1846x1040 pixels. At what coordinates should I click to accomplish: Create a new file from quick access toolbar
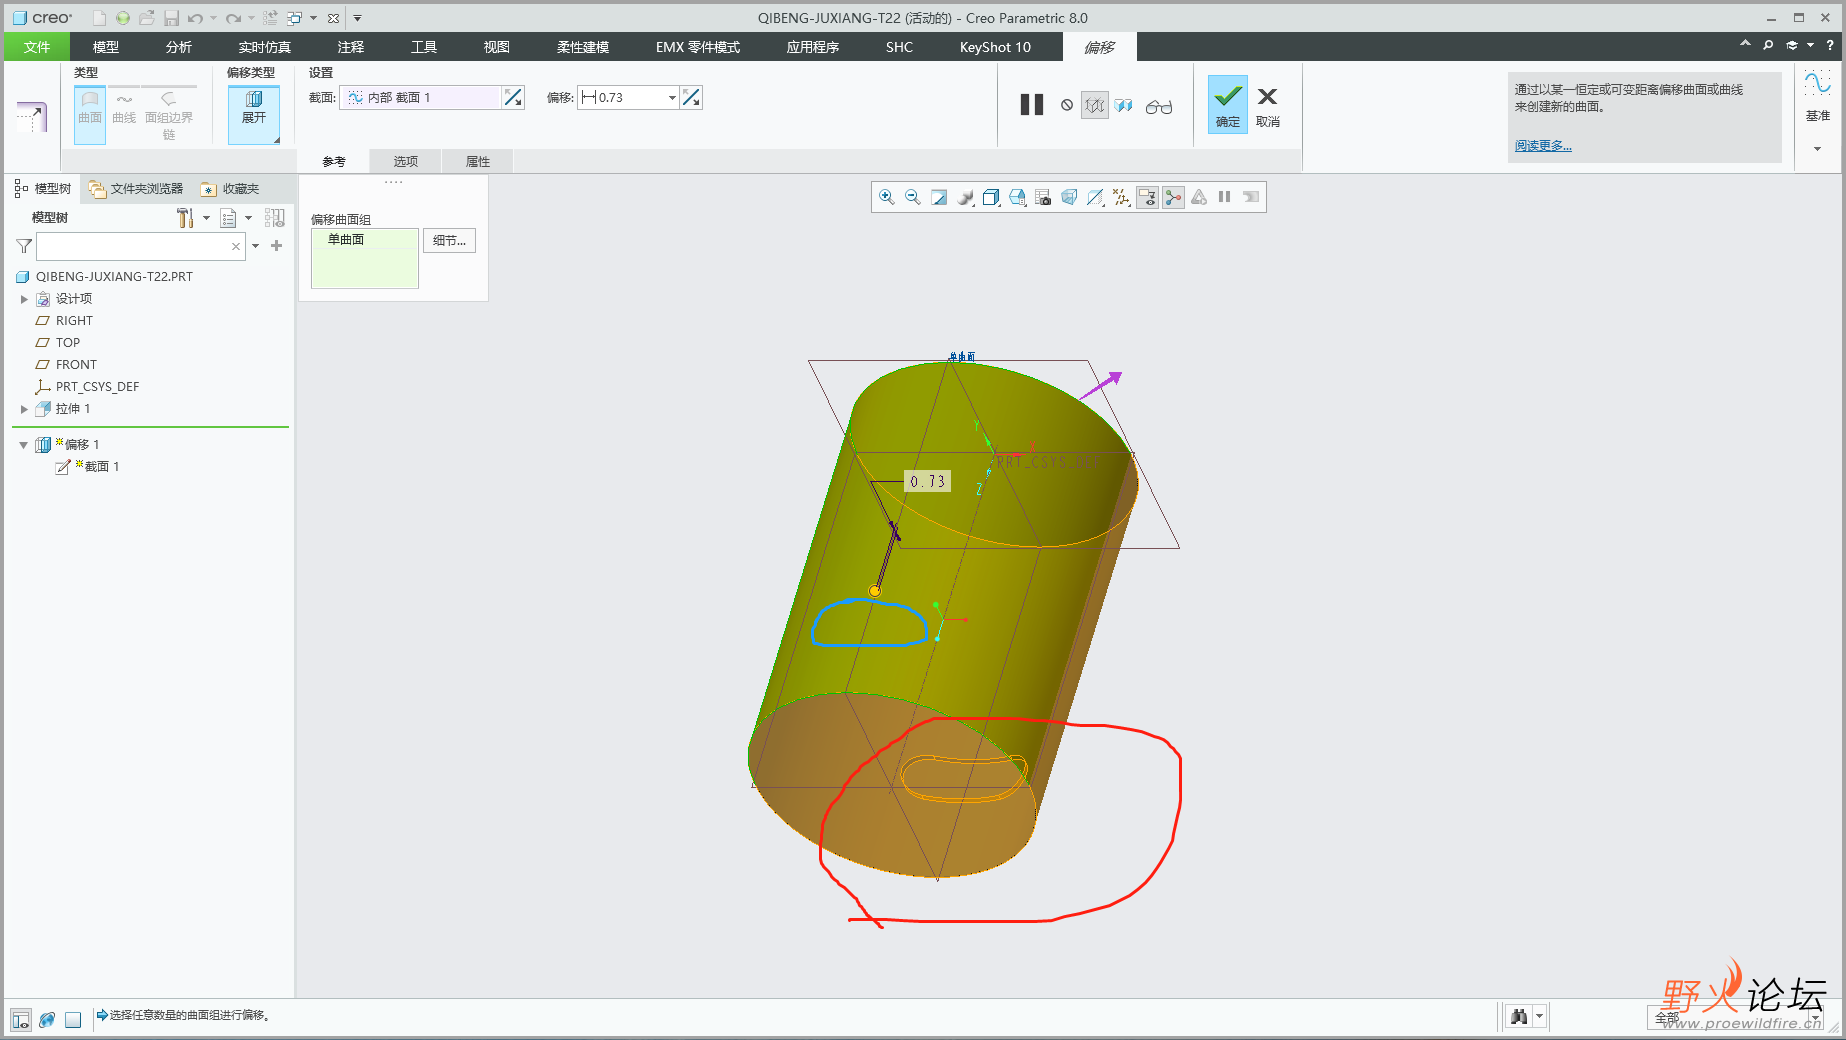(99, 18)
